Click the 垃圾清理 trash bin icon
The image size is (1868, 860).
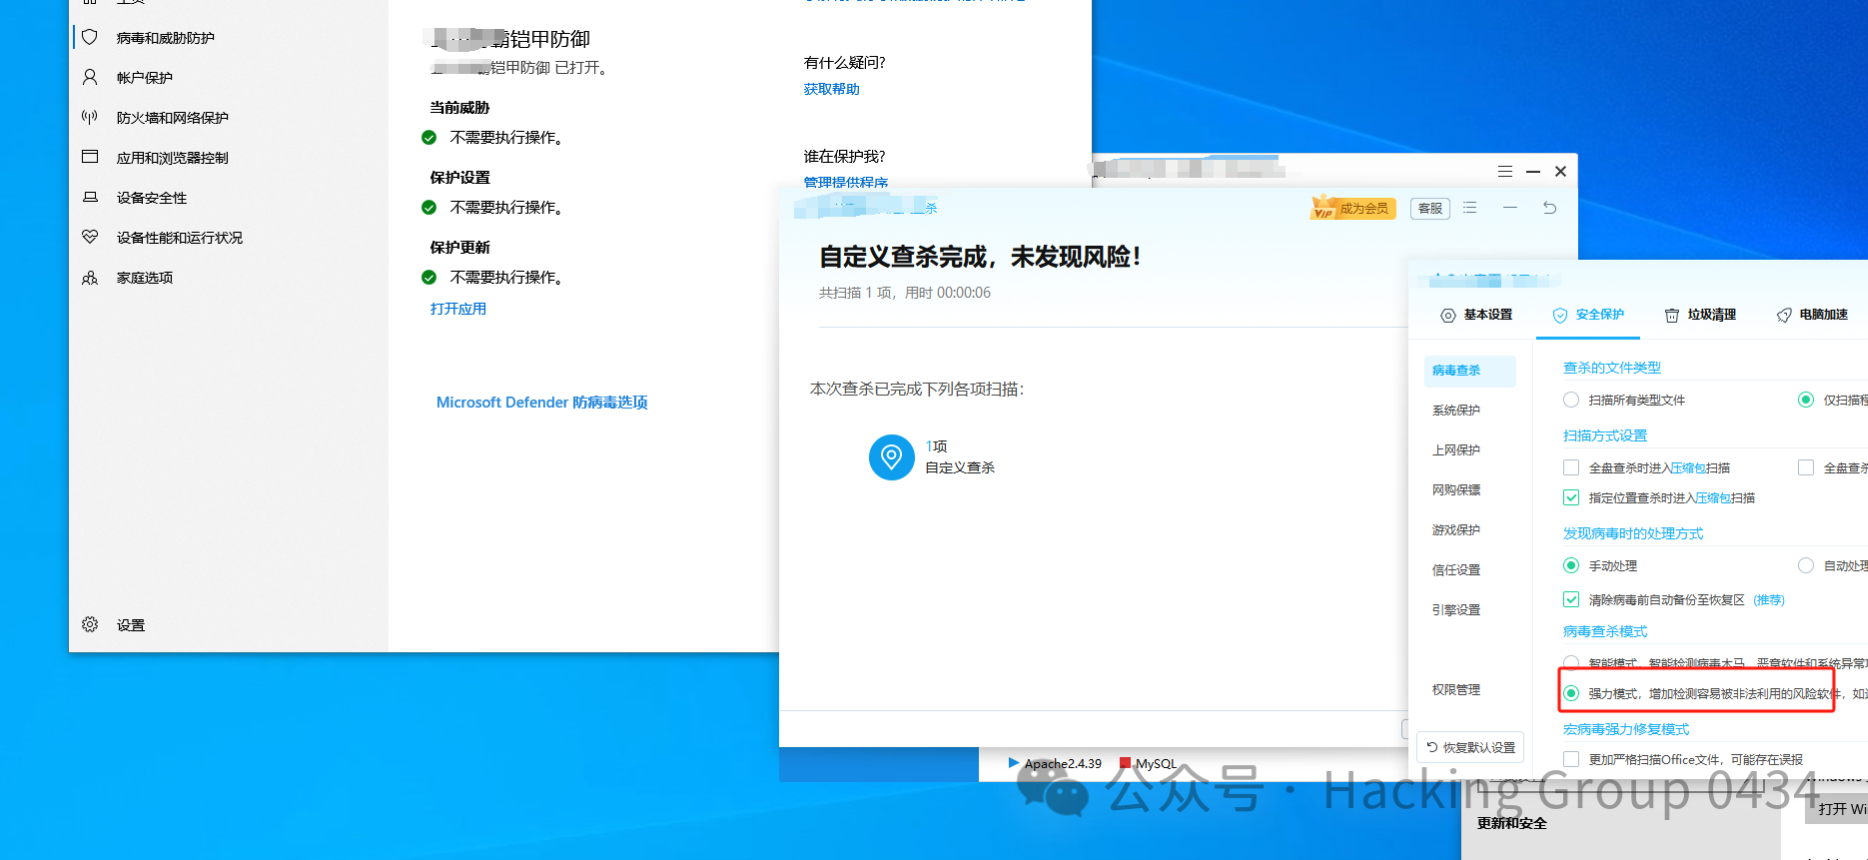point(1671,315)
